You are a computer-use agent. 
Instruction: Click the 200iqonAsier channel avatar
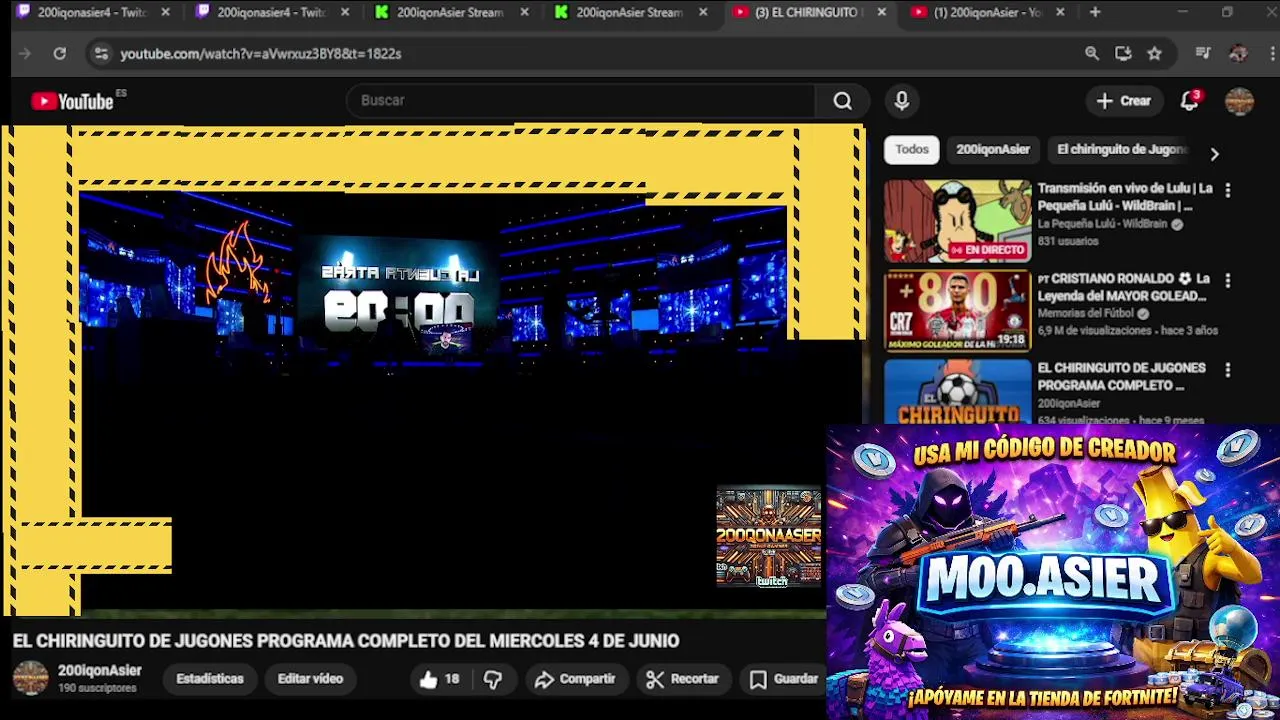pyautogui.click(x=30, y=678)
